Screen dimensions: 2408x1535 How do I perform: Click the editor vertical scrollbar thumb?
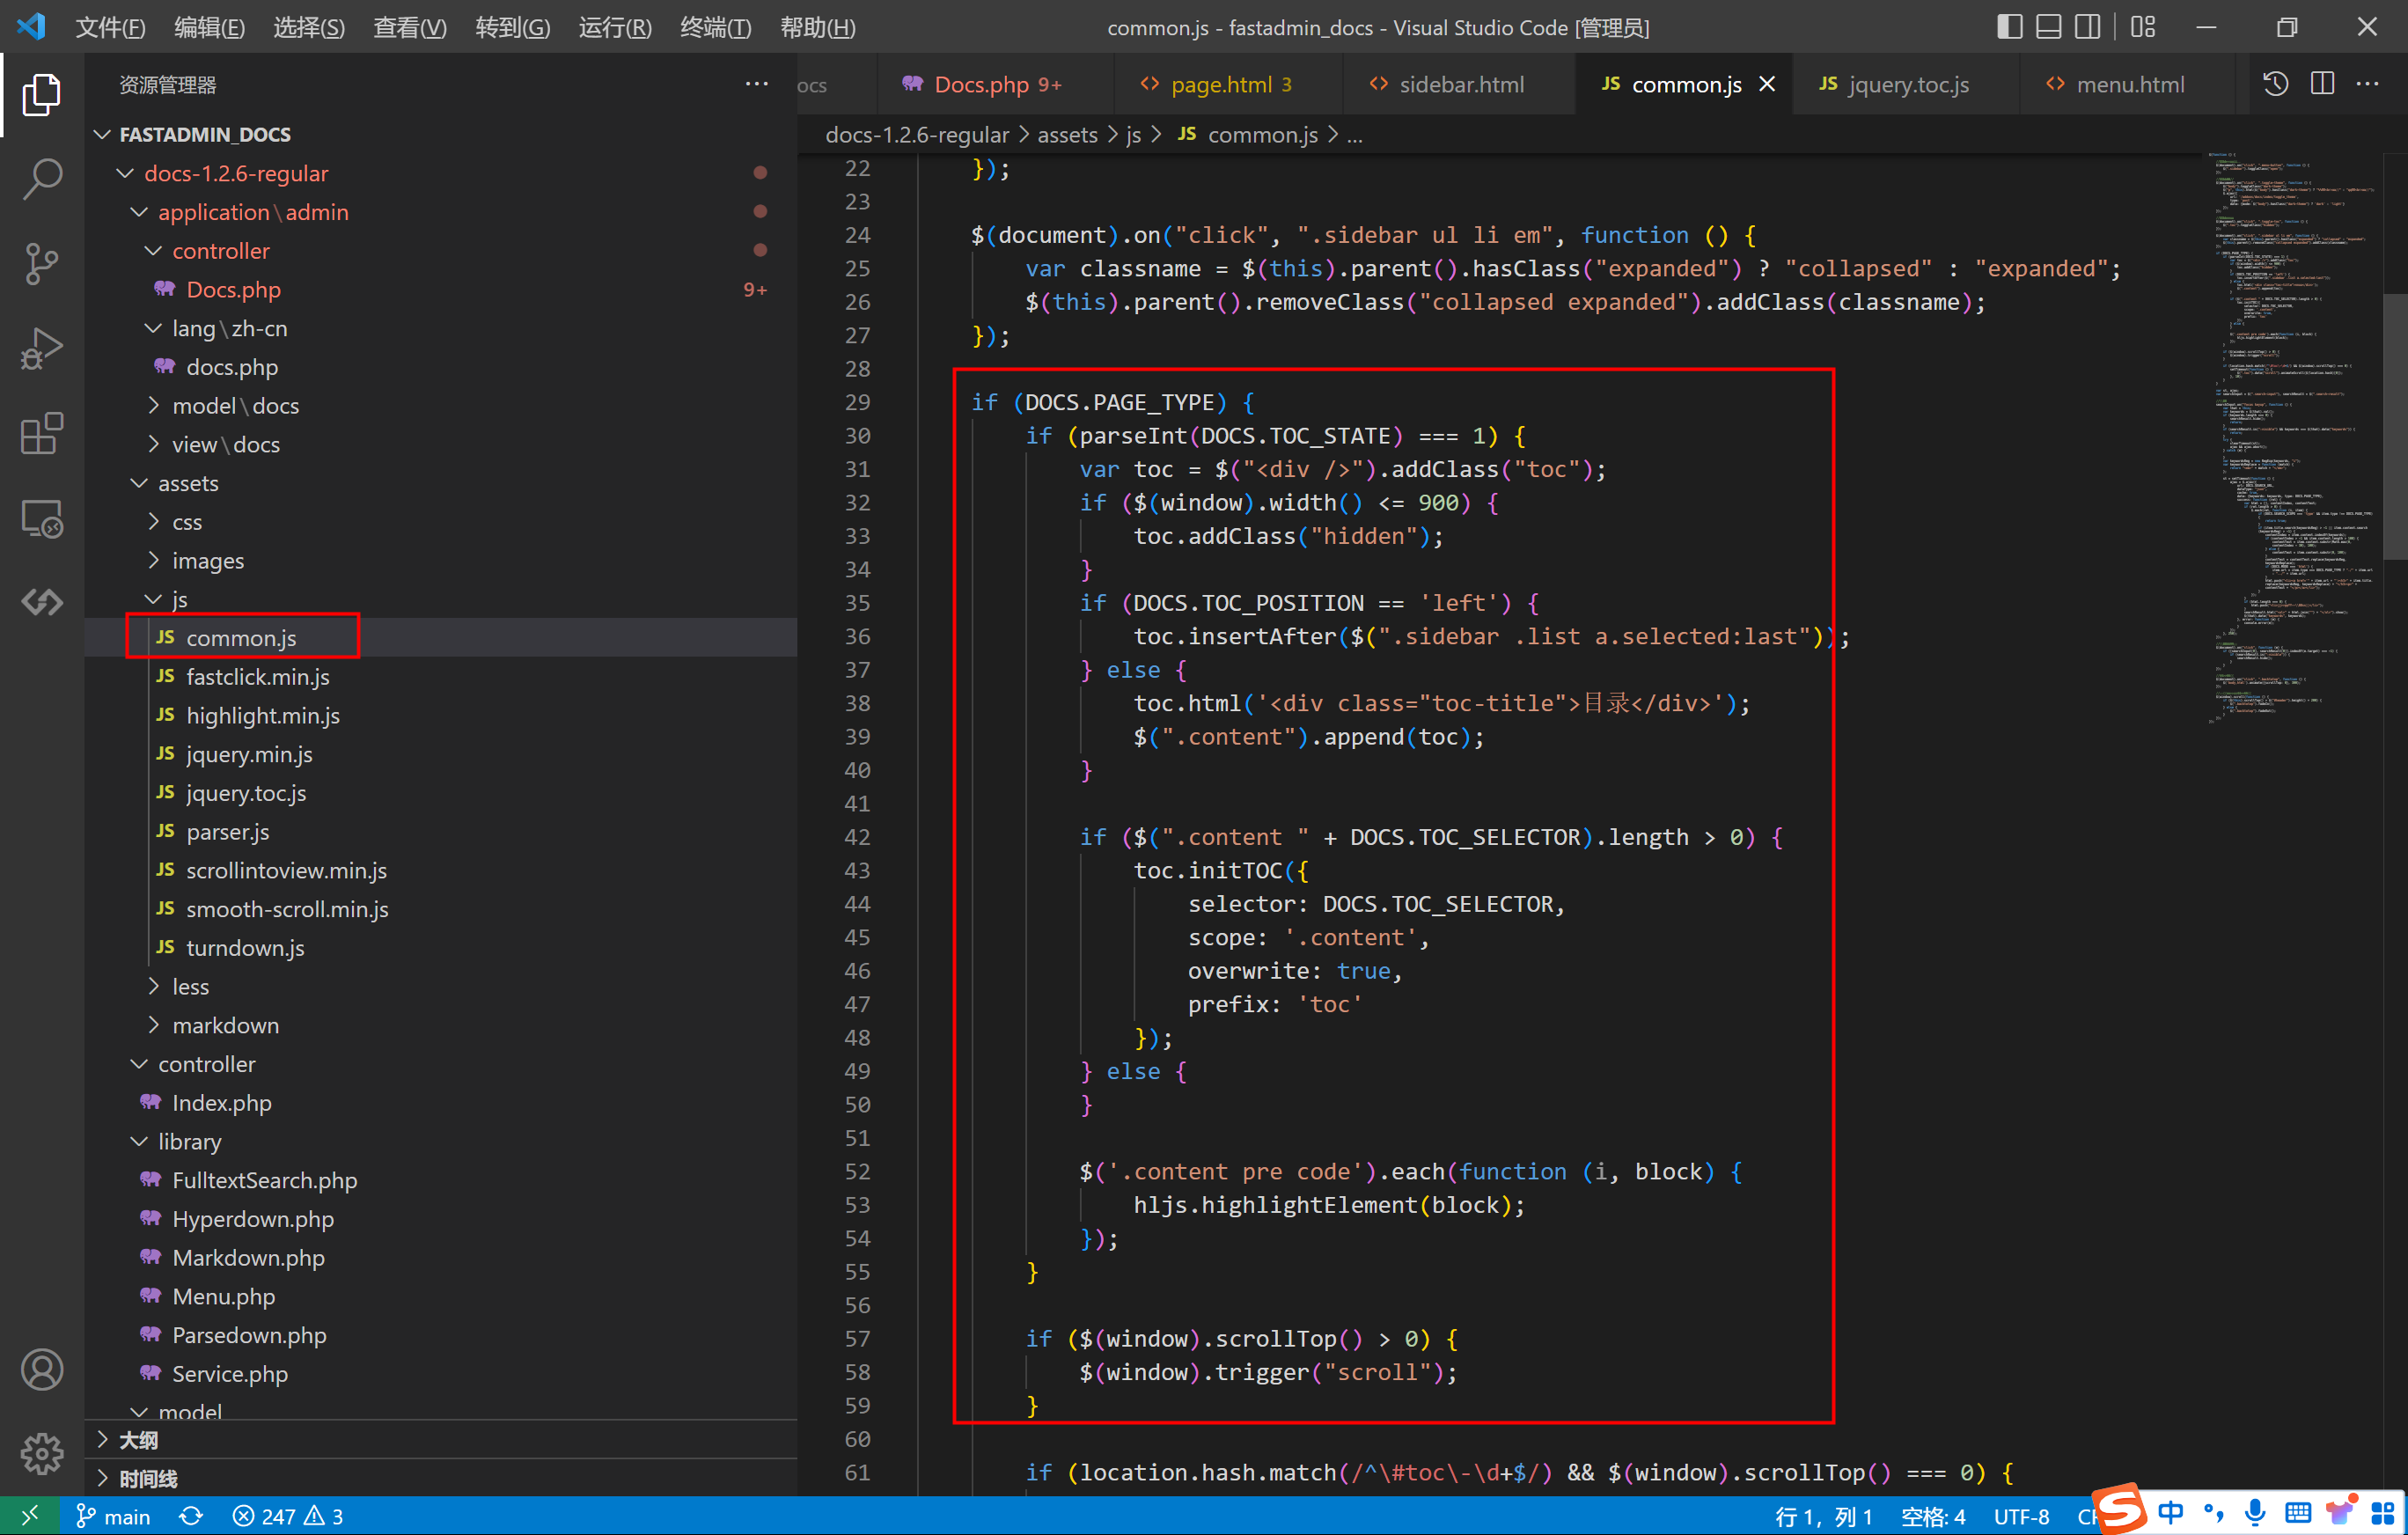click(x=2395, y=425)
